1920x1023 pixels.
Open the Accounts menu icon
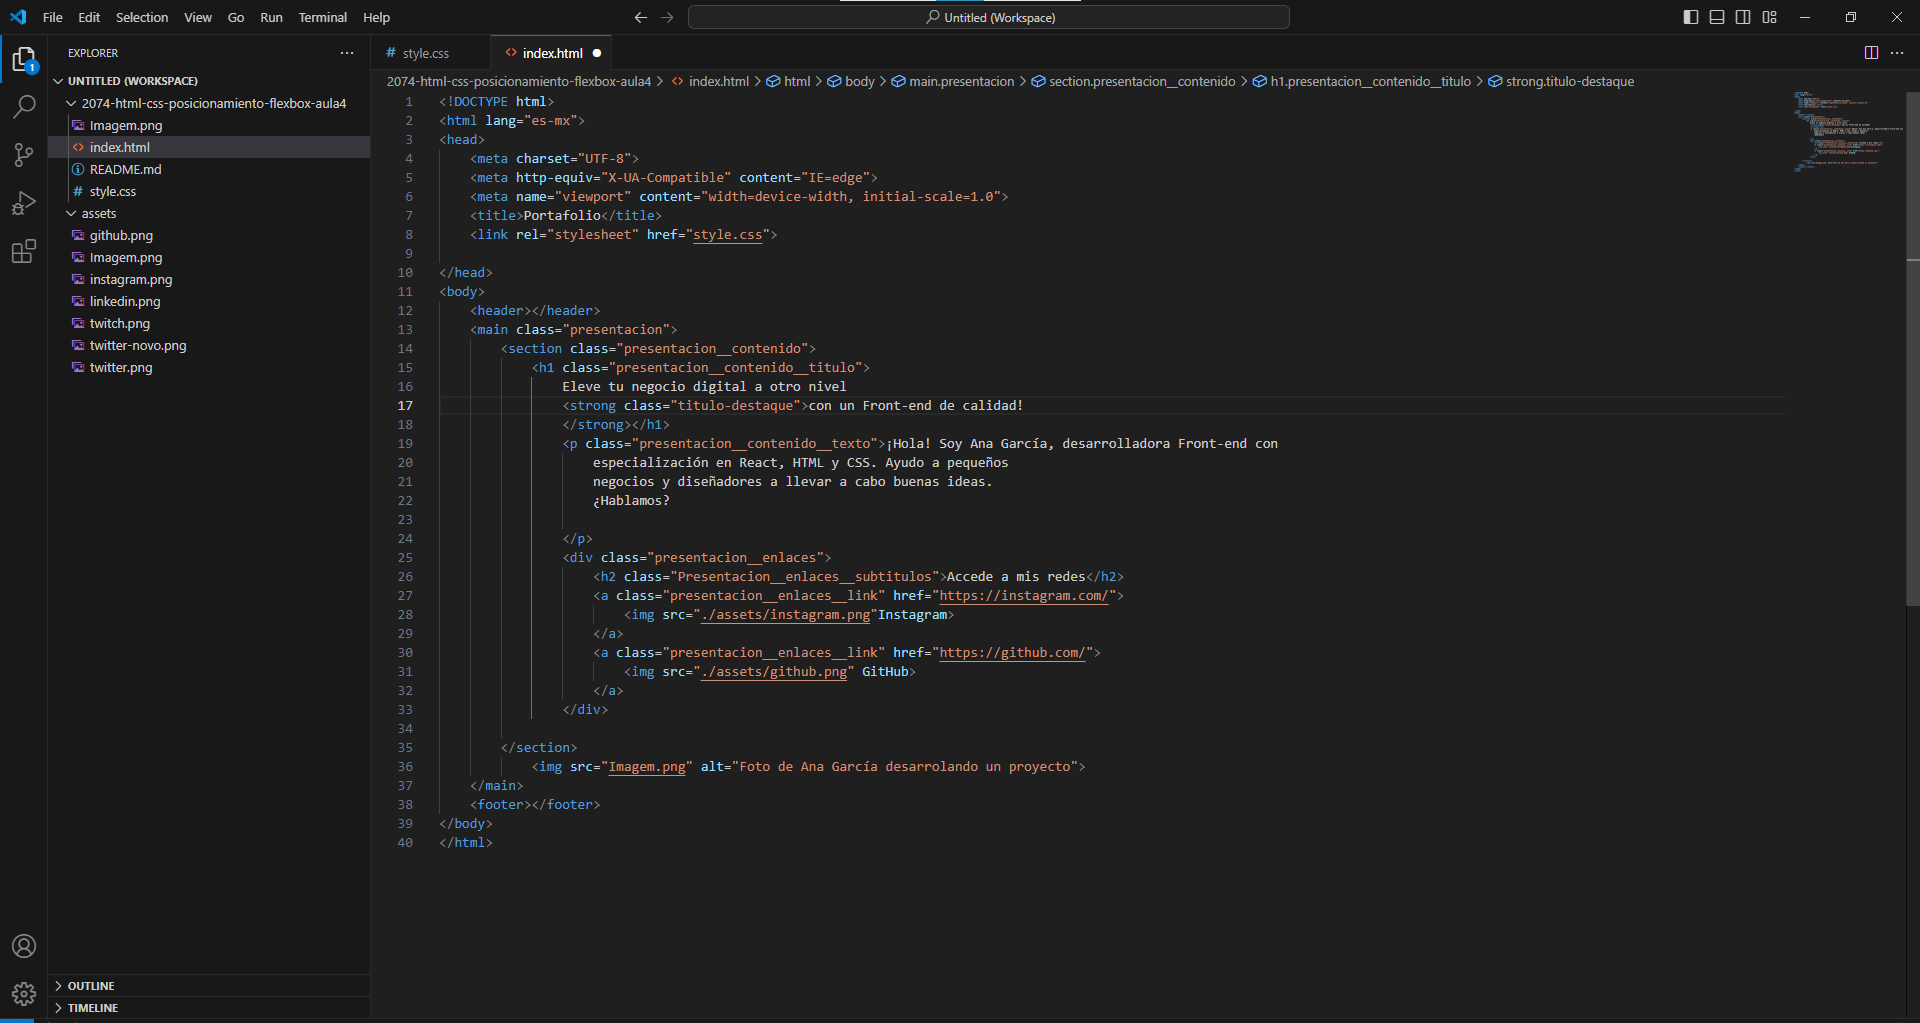click(x=24, y=946)
